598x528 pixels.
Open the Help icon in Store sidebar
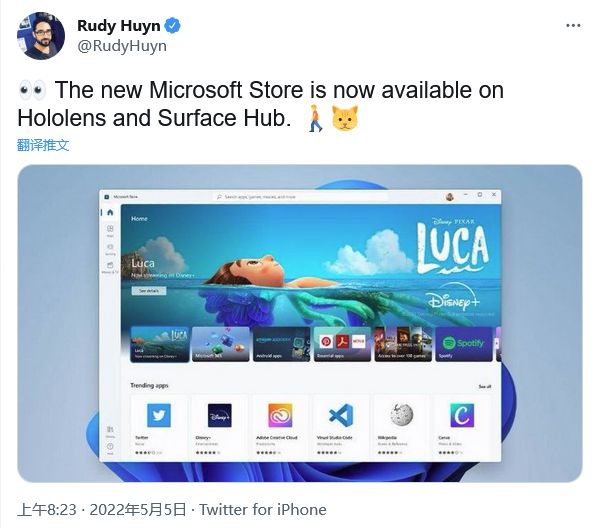(x=110, y=448)
